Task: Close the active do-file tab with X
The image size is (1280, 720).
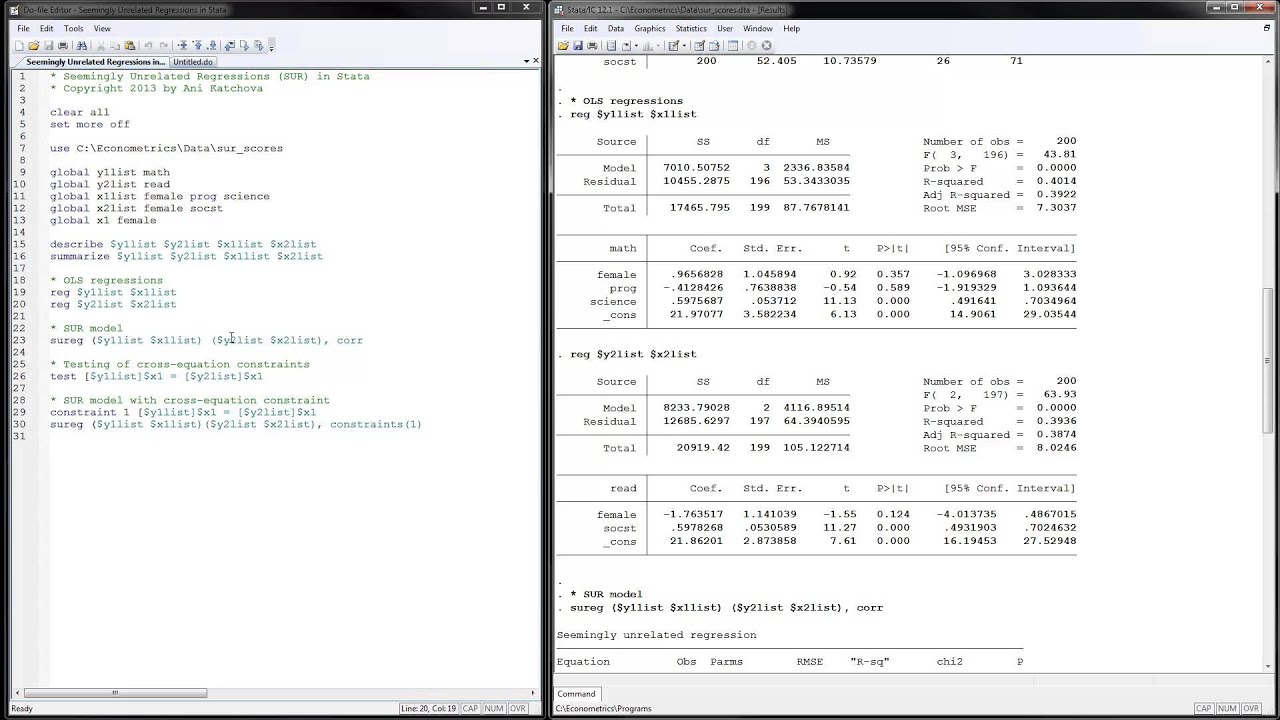Action: click(536, 61)
